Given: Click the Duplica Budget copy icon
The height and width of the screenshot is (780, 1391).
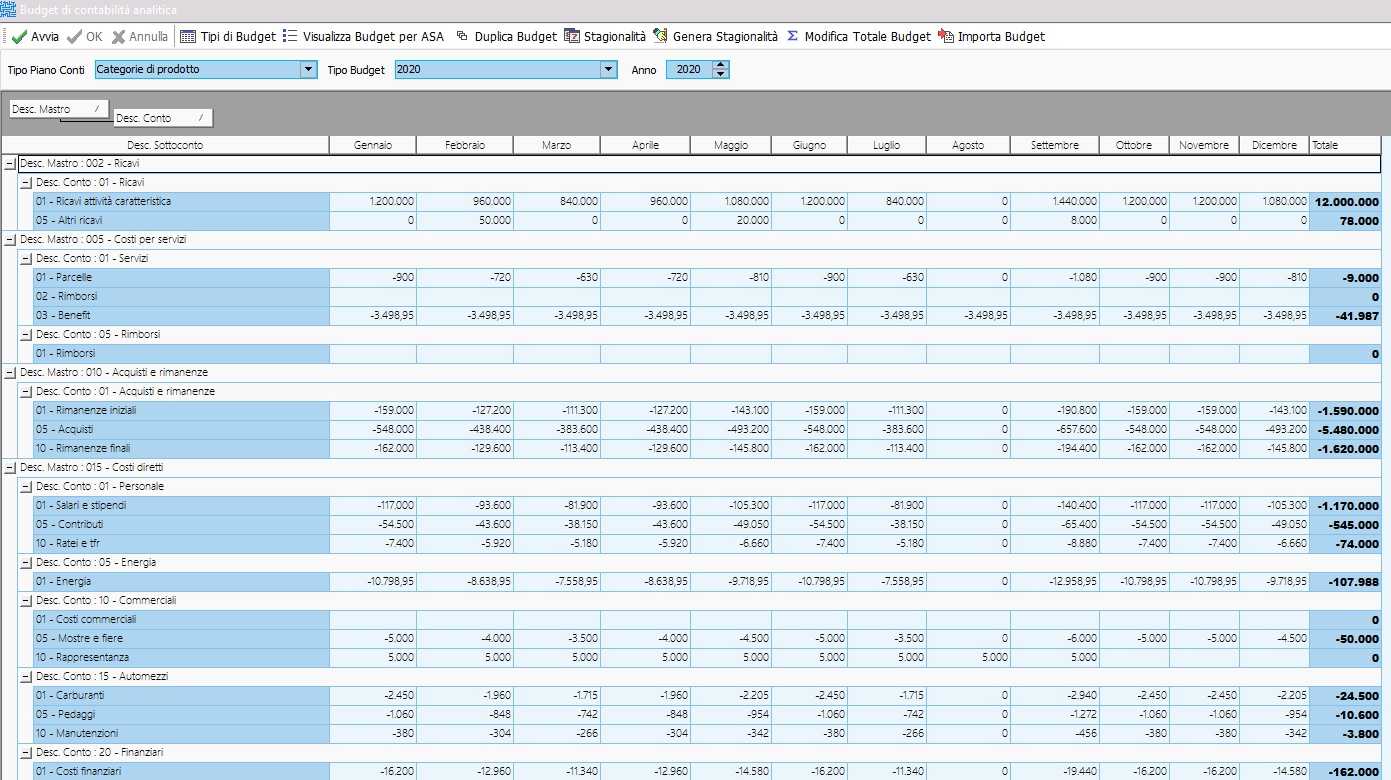Looking at the screenshot, I should click(x=462, y=37).
